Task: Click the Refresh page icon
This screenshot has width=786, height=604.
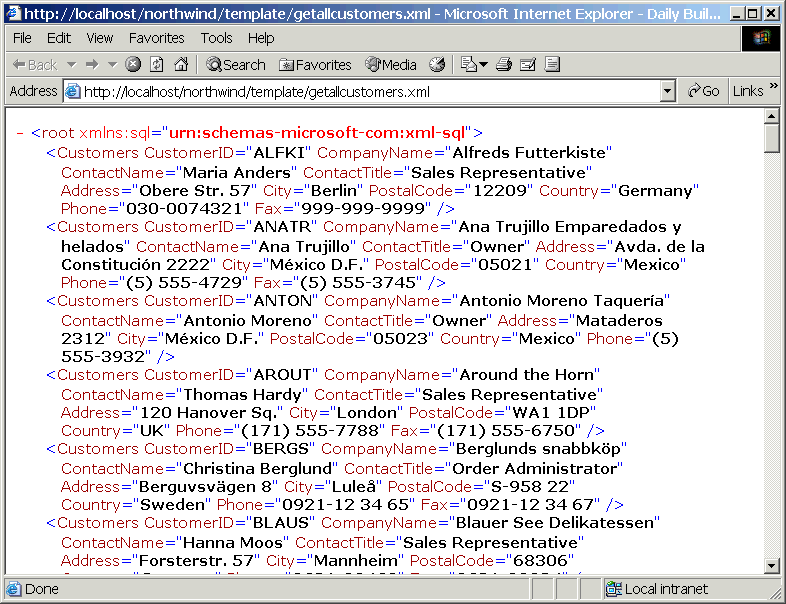Action: pyautogui.click(x=157, y=65)
